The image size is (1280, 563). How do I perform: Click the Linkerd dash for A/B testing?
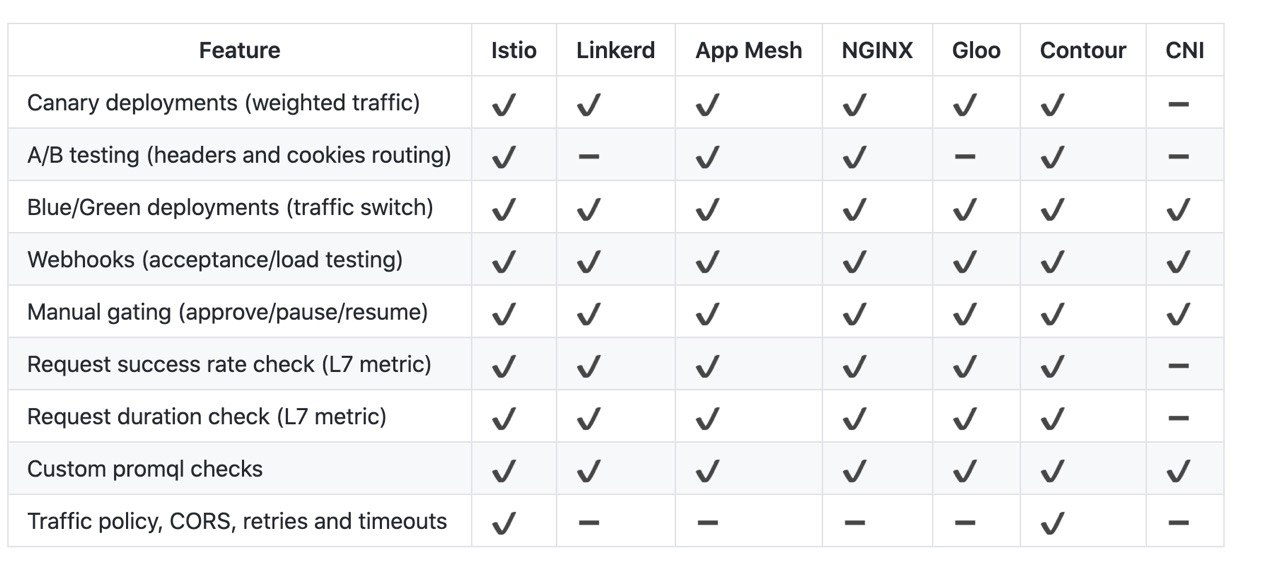(589, 156)
